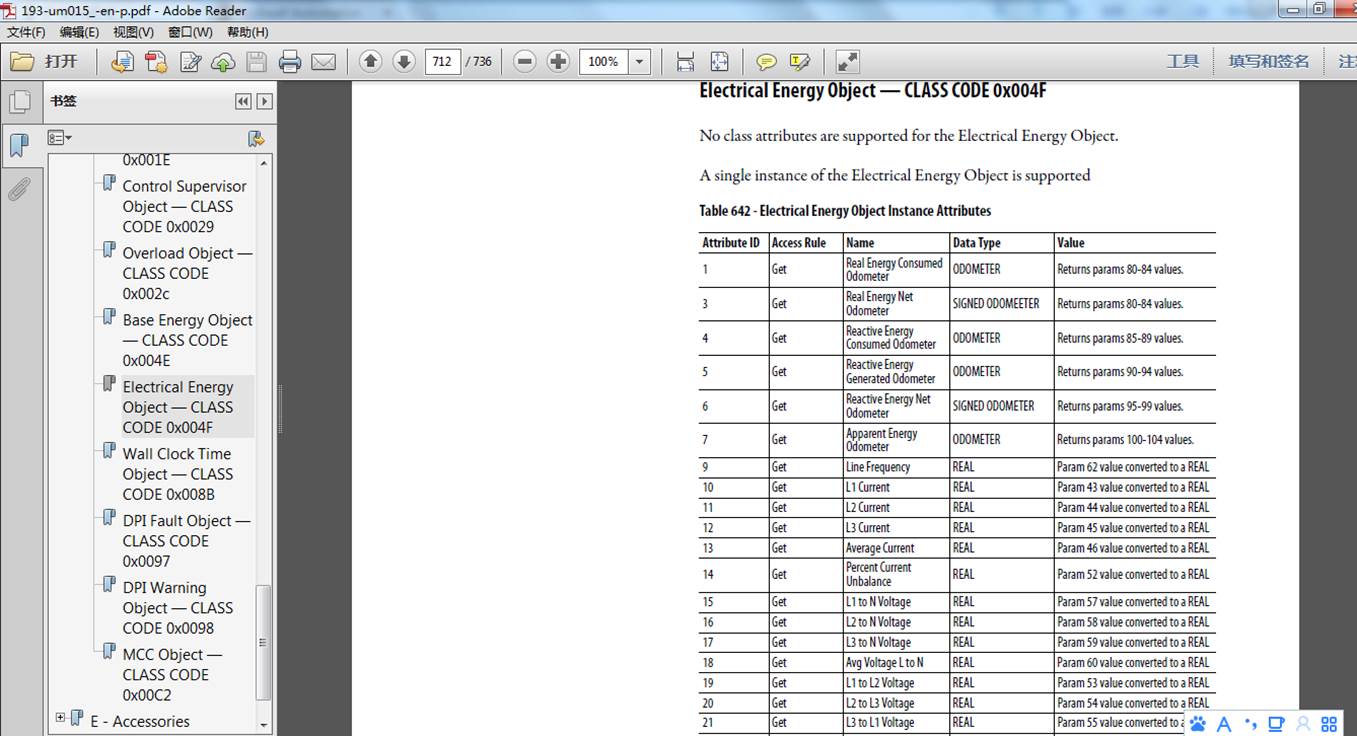Go to previous page with up arrow
Image resolution: width=1357 pixels, height=736 pixels.
370,61
